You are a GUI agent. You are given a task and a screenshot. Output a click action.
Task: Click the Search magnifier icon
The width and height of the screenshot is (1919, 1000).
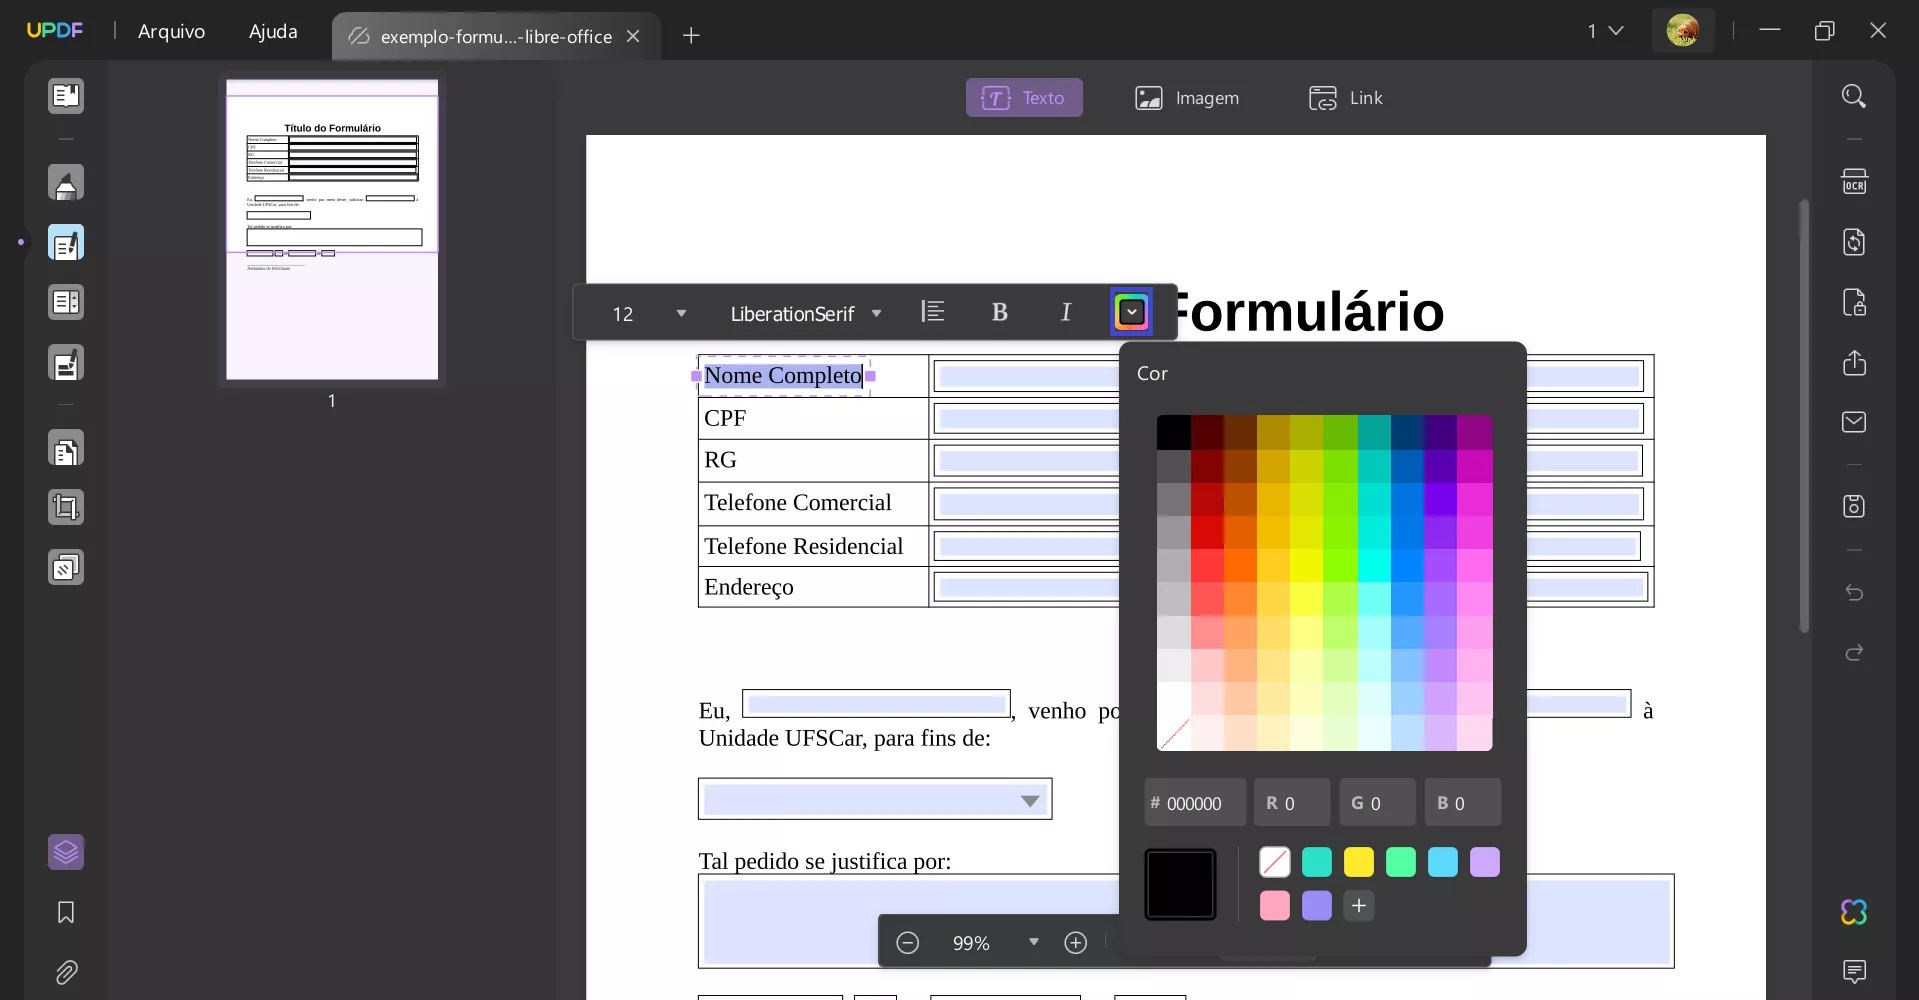1854,96
